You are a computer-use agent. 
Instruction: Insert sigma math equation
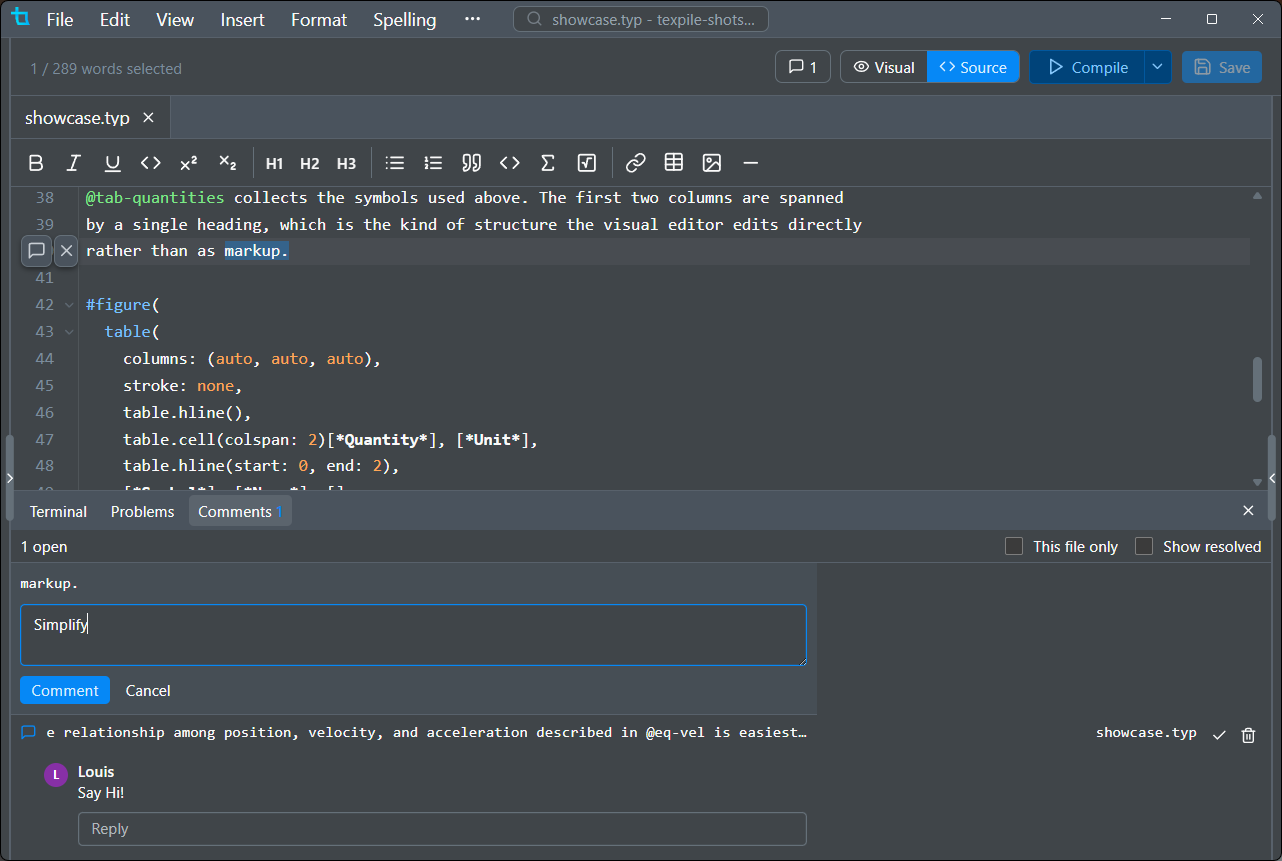click(548, 163)
